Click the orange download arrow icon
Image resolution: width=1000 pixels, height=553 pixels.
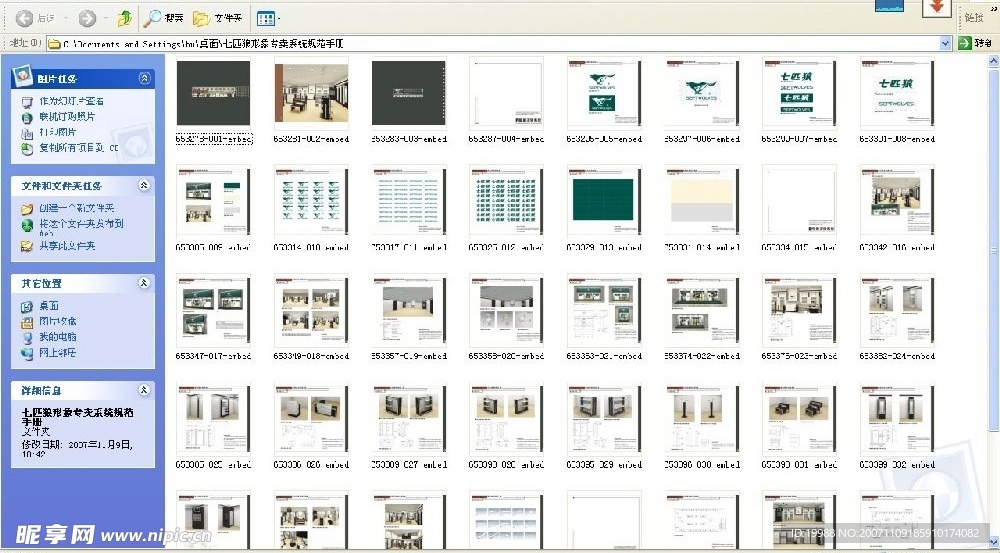click(938, 9)
